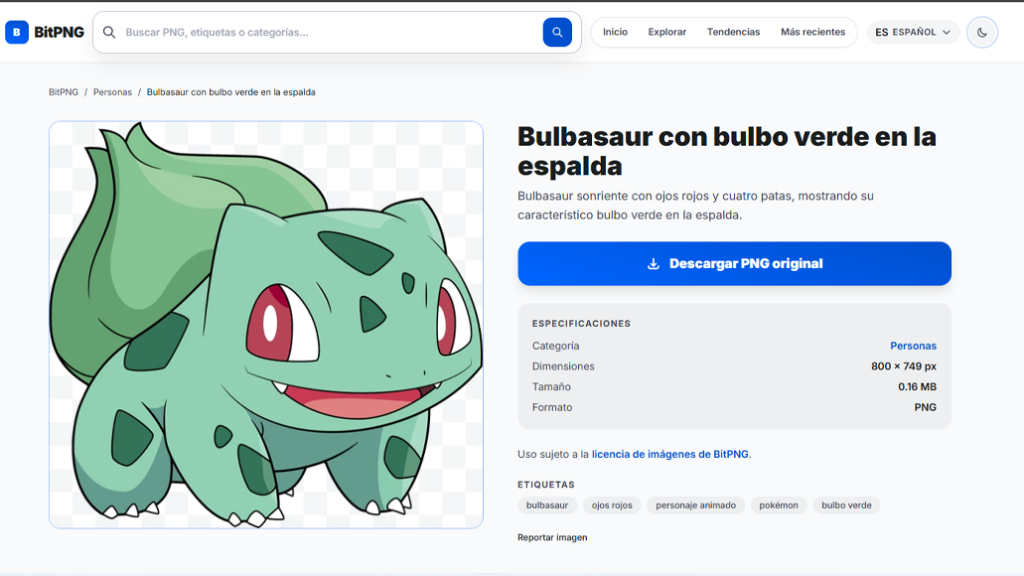Click the Categoría label
This screenshot has height=576, width=1024.
point(555,346)
